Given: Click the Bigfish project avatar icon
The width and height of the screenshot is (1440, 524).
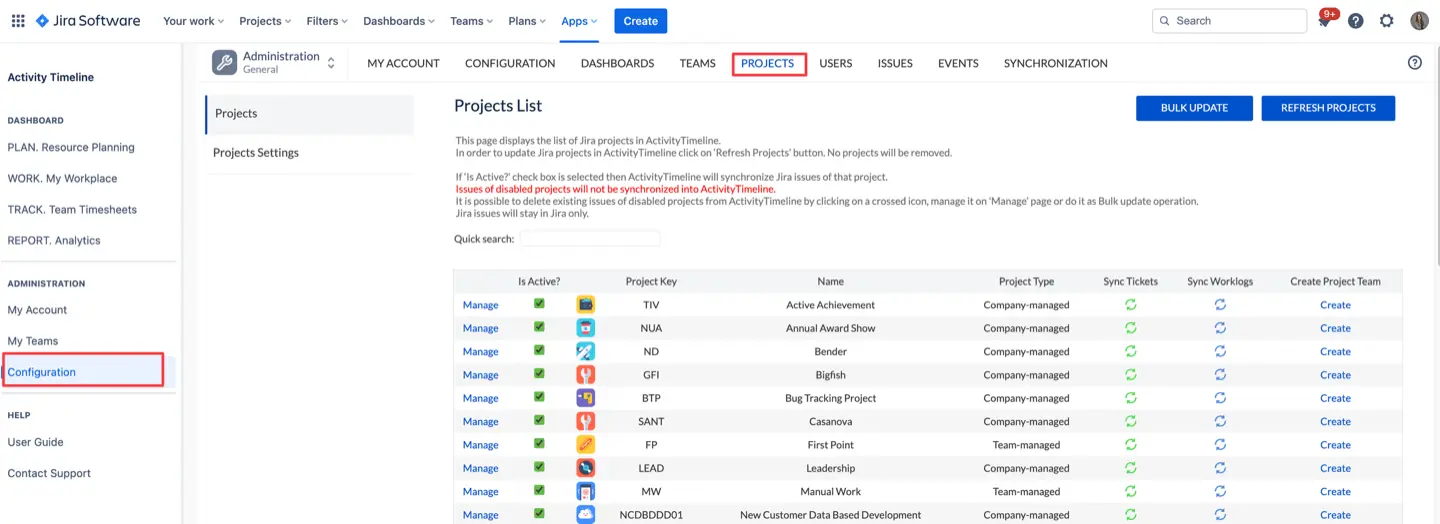Looking at the screenshot, I should point(585,375).
